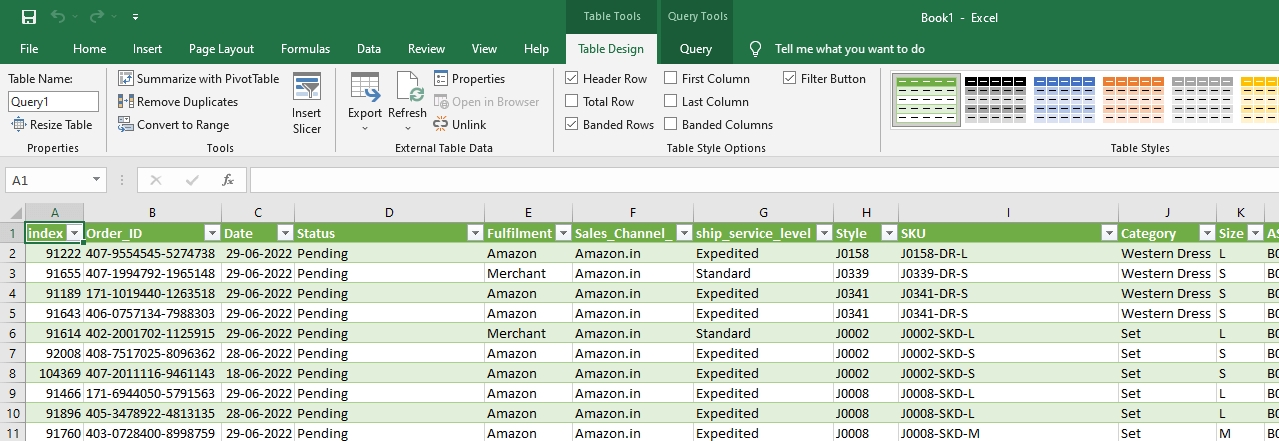Select the orange table style swatch
This screenshot has width=1279, height=441.
coord(1131,100)
